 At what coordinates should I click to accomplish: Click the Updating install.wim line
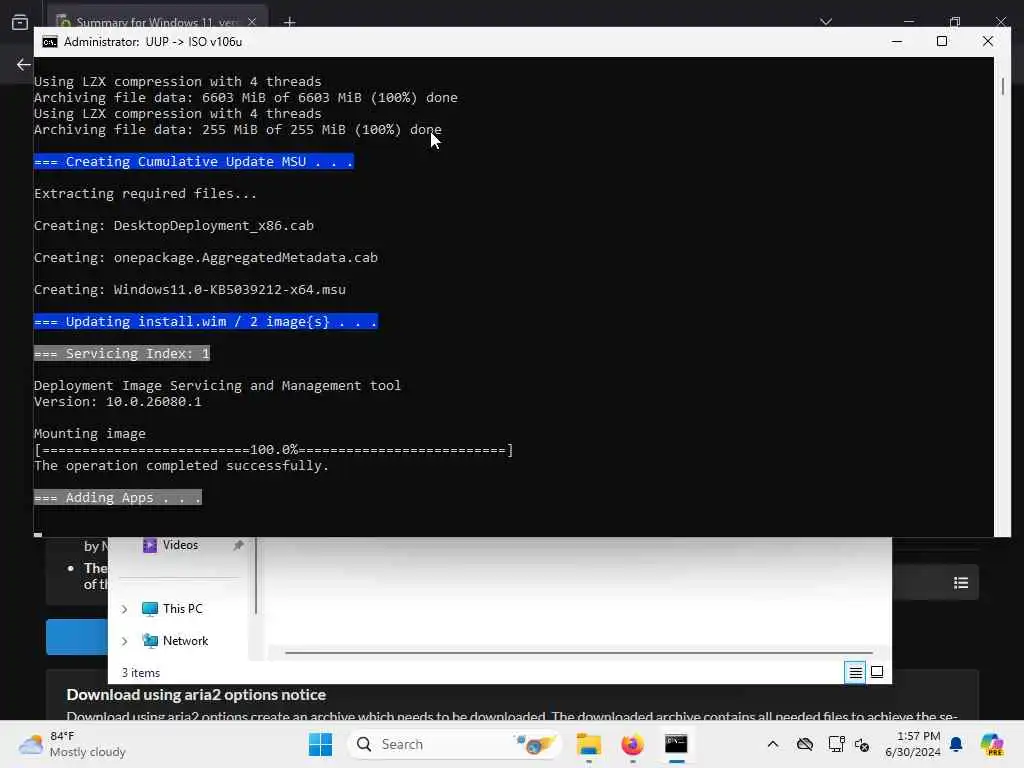[x=206, y=321]
